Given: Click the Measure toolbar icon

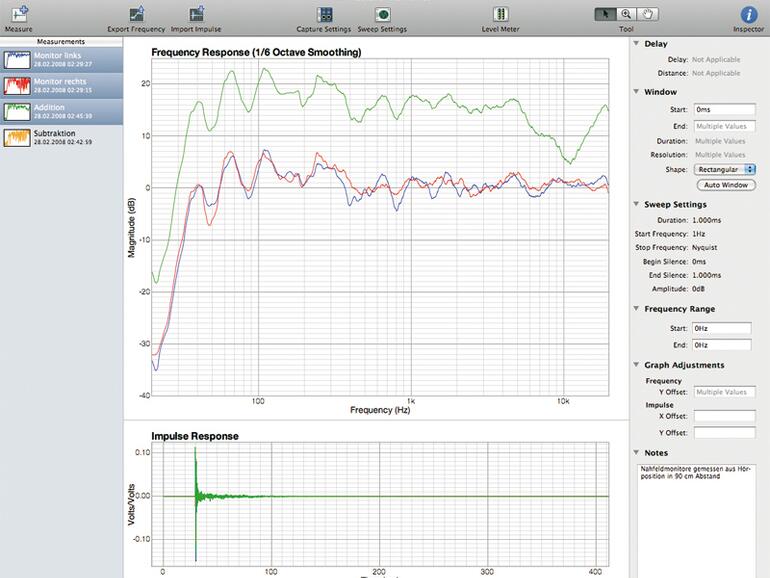Looking at the screenshot, I should click(x=18, y=15).
